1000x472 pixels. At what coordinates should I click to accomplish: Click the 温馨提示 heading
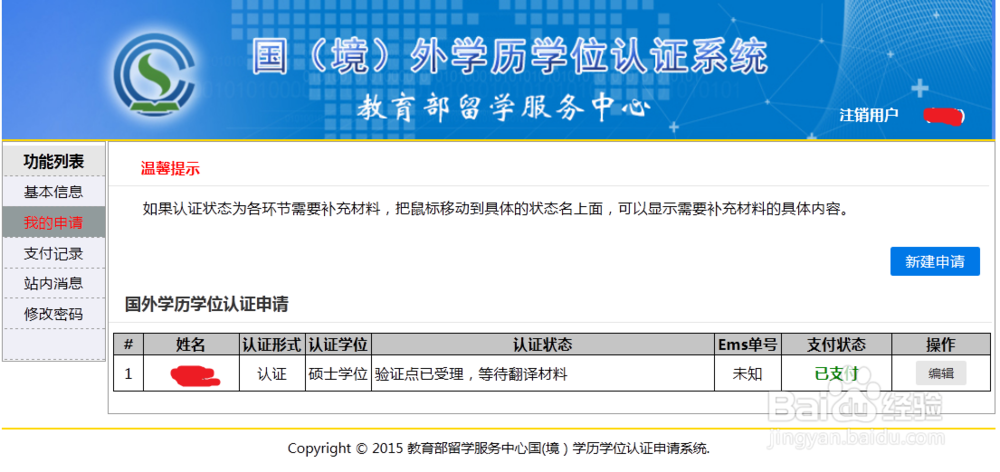(x=170, y=169)
